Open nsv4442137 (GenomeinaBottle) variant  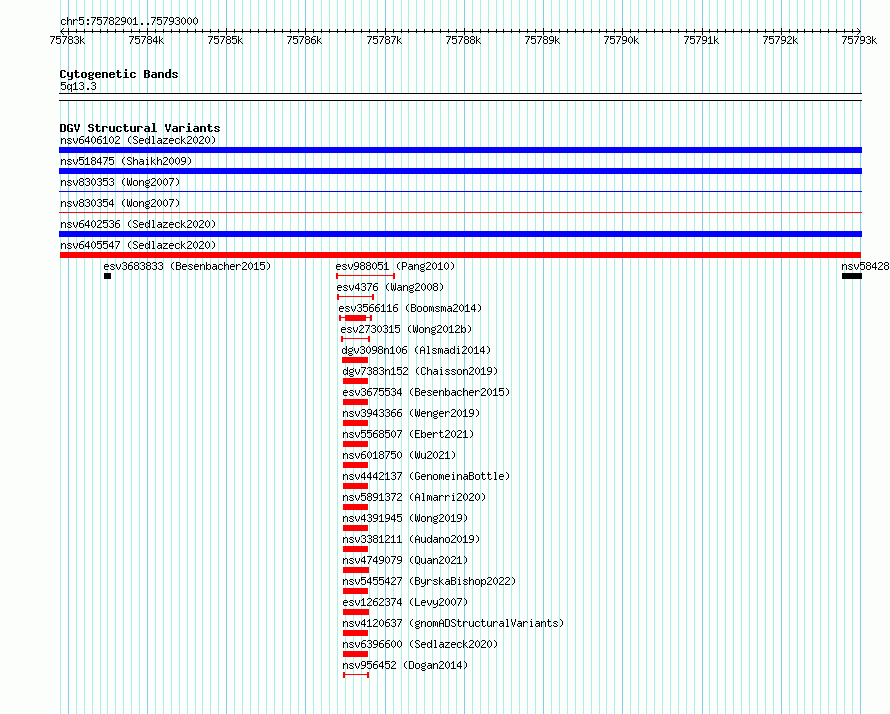(x=426, y=476)
